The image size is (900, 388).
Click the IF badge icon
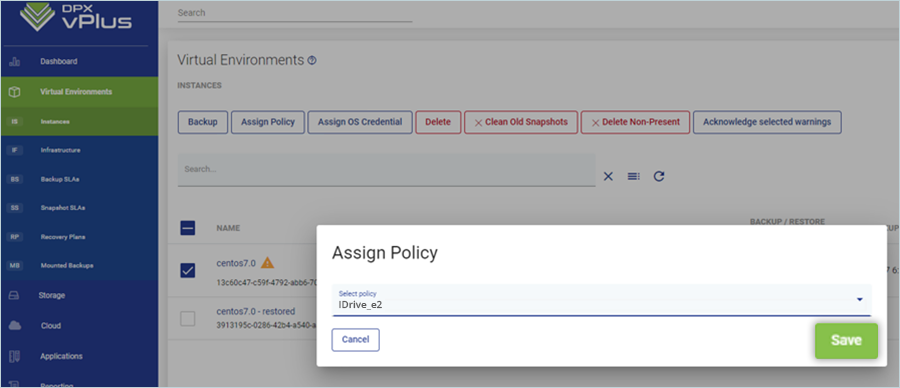[15, 150]
